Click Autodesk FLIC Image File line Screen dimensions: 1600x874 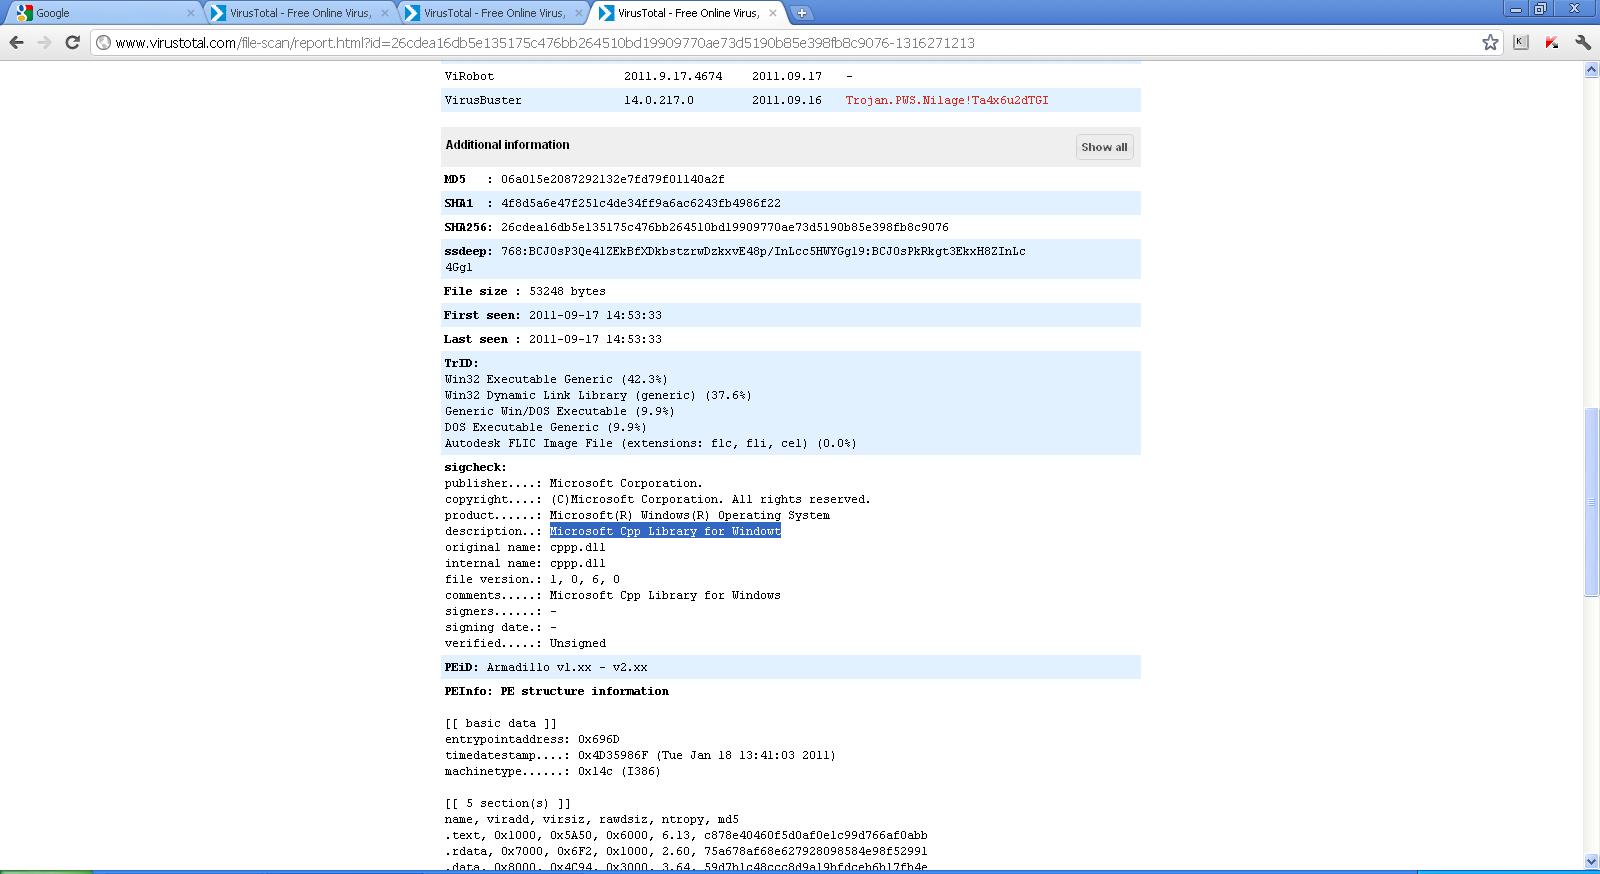click(x=651, y=443)
